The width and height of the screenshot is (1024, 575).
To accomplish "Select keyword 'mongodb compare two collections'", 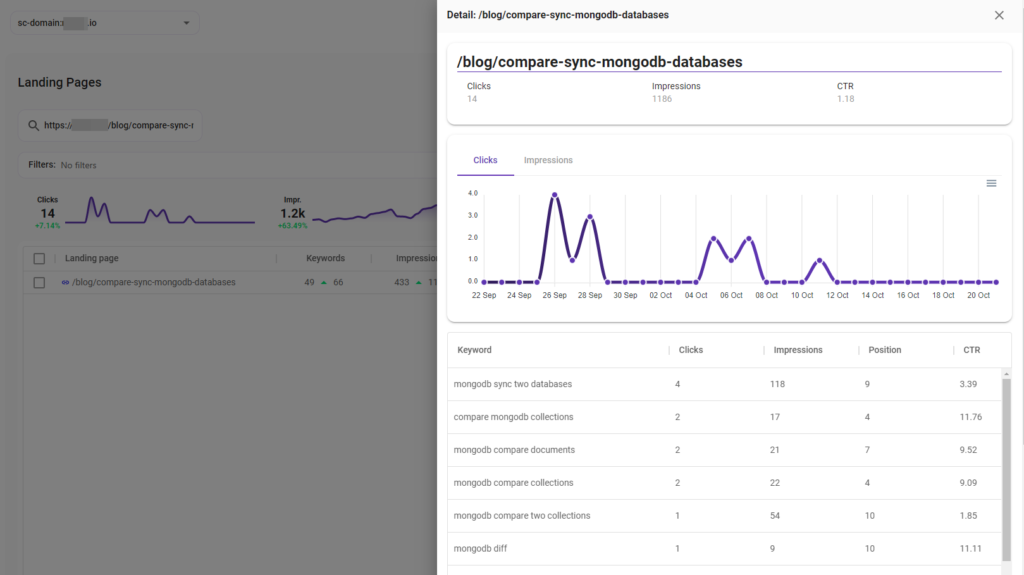I will [522, 516].
